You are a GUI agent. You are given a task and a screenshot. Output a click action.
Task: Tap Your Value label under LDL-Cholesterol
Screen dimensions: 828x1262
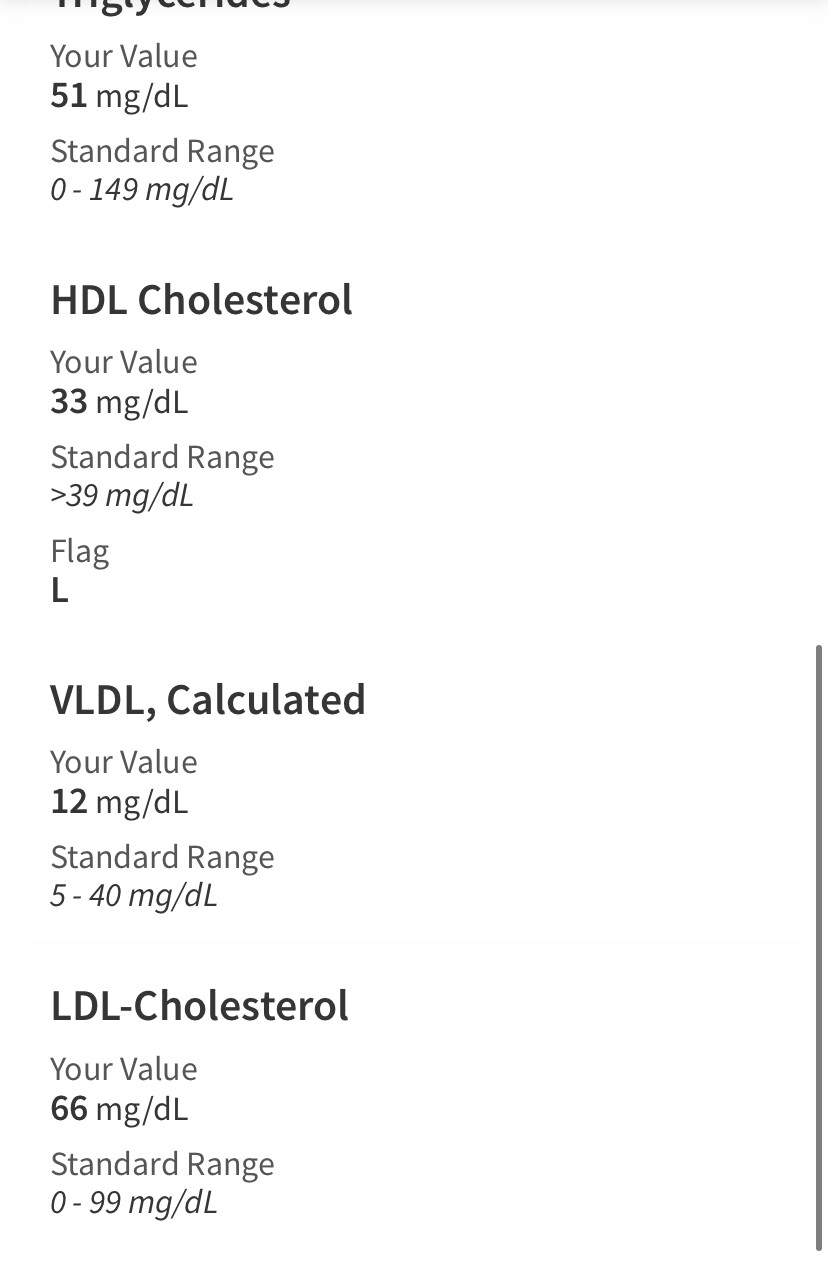pos(124,1069)
